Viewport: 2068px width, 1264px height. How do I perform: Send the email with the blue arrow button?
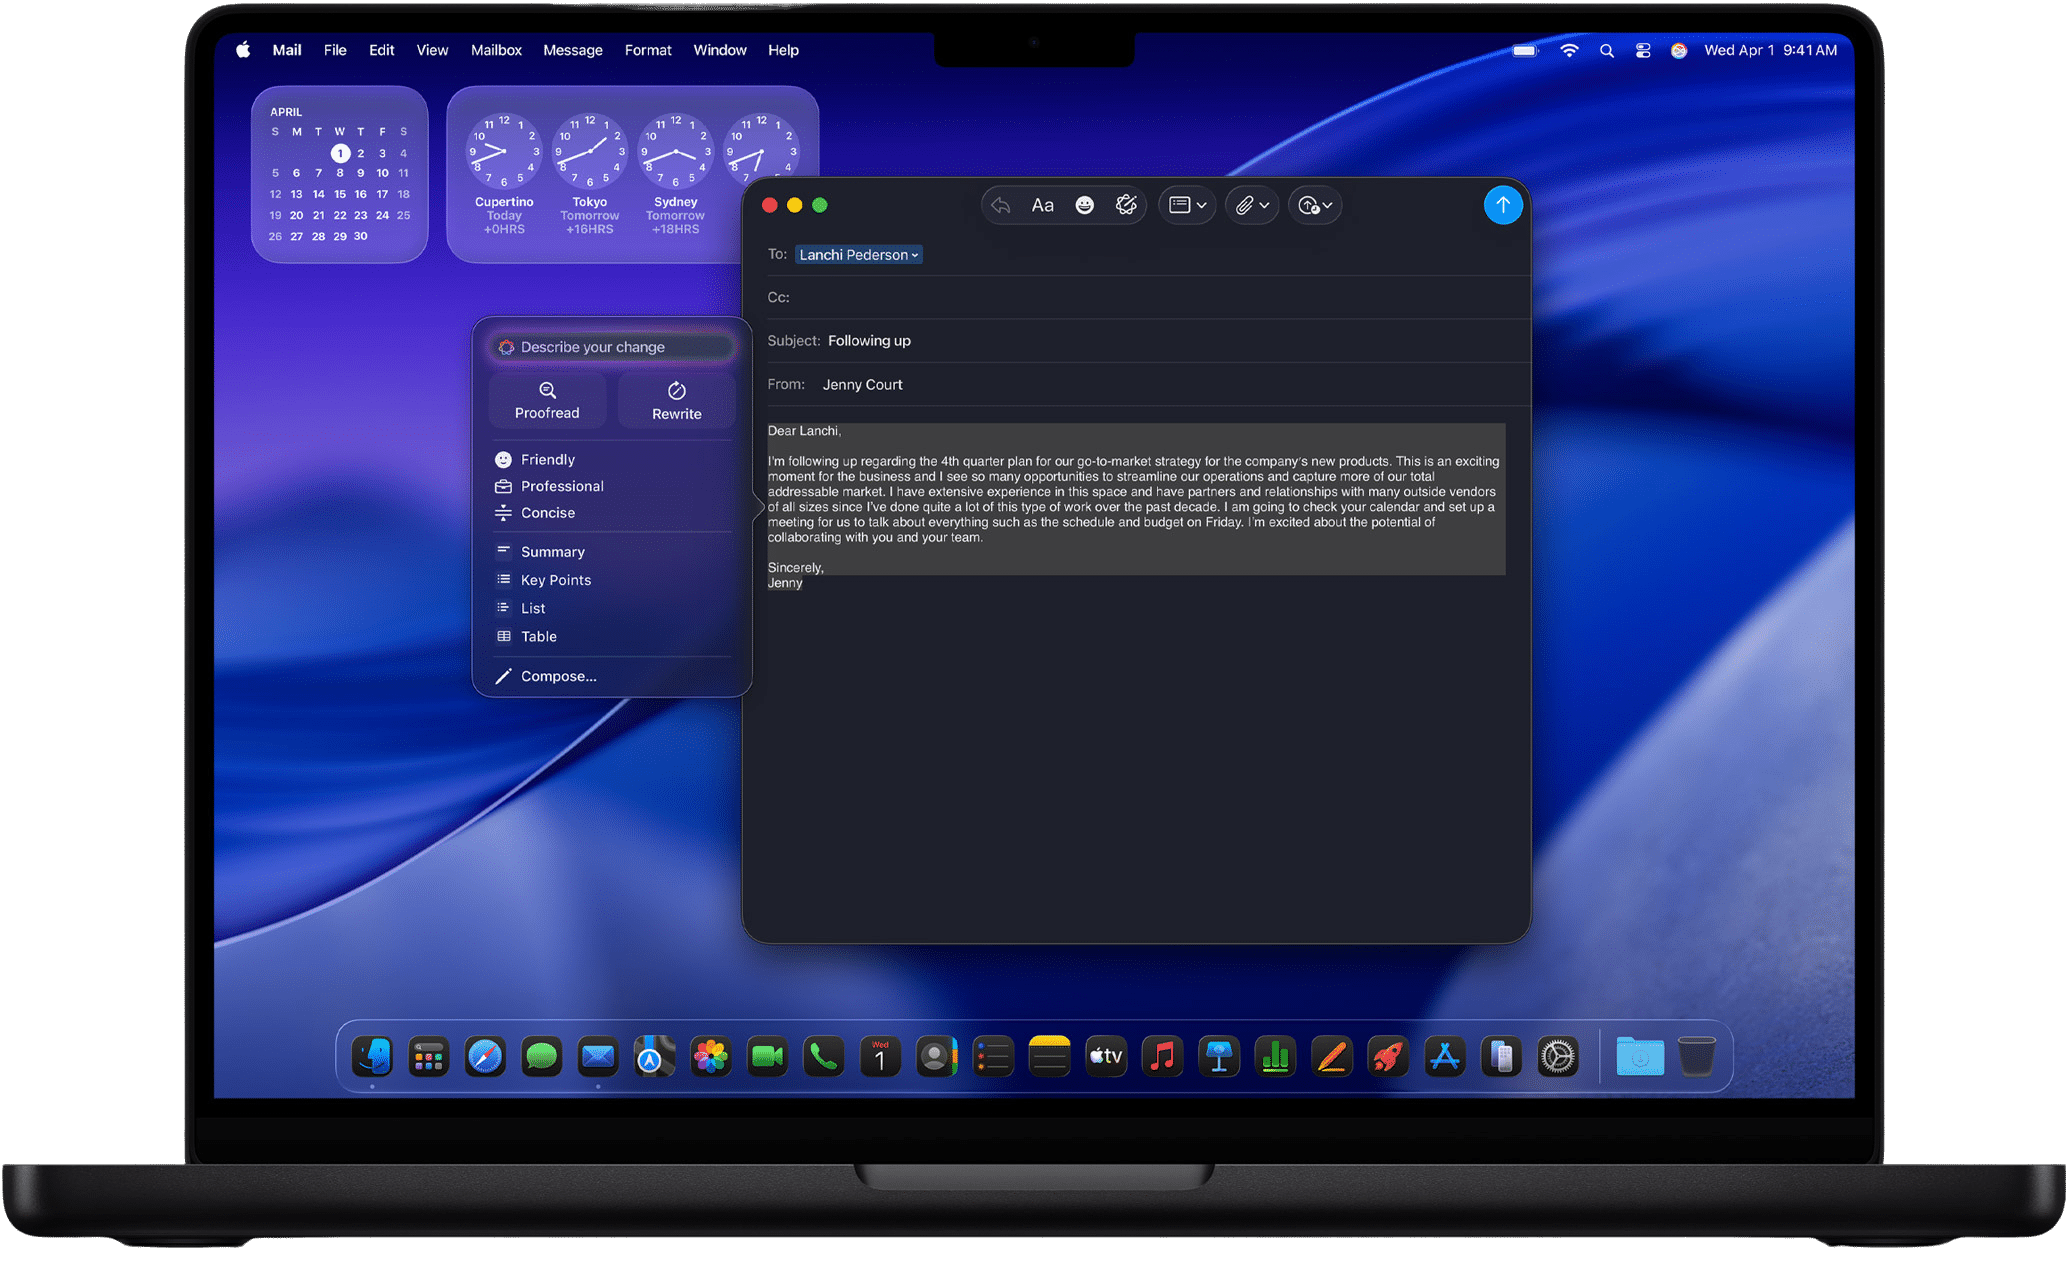click(1502, 205)
